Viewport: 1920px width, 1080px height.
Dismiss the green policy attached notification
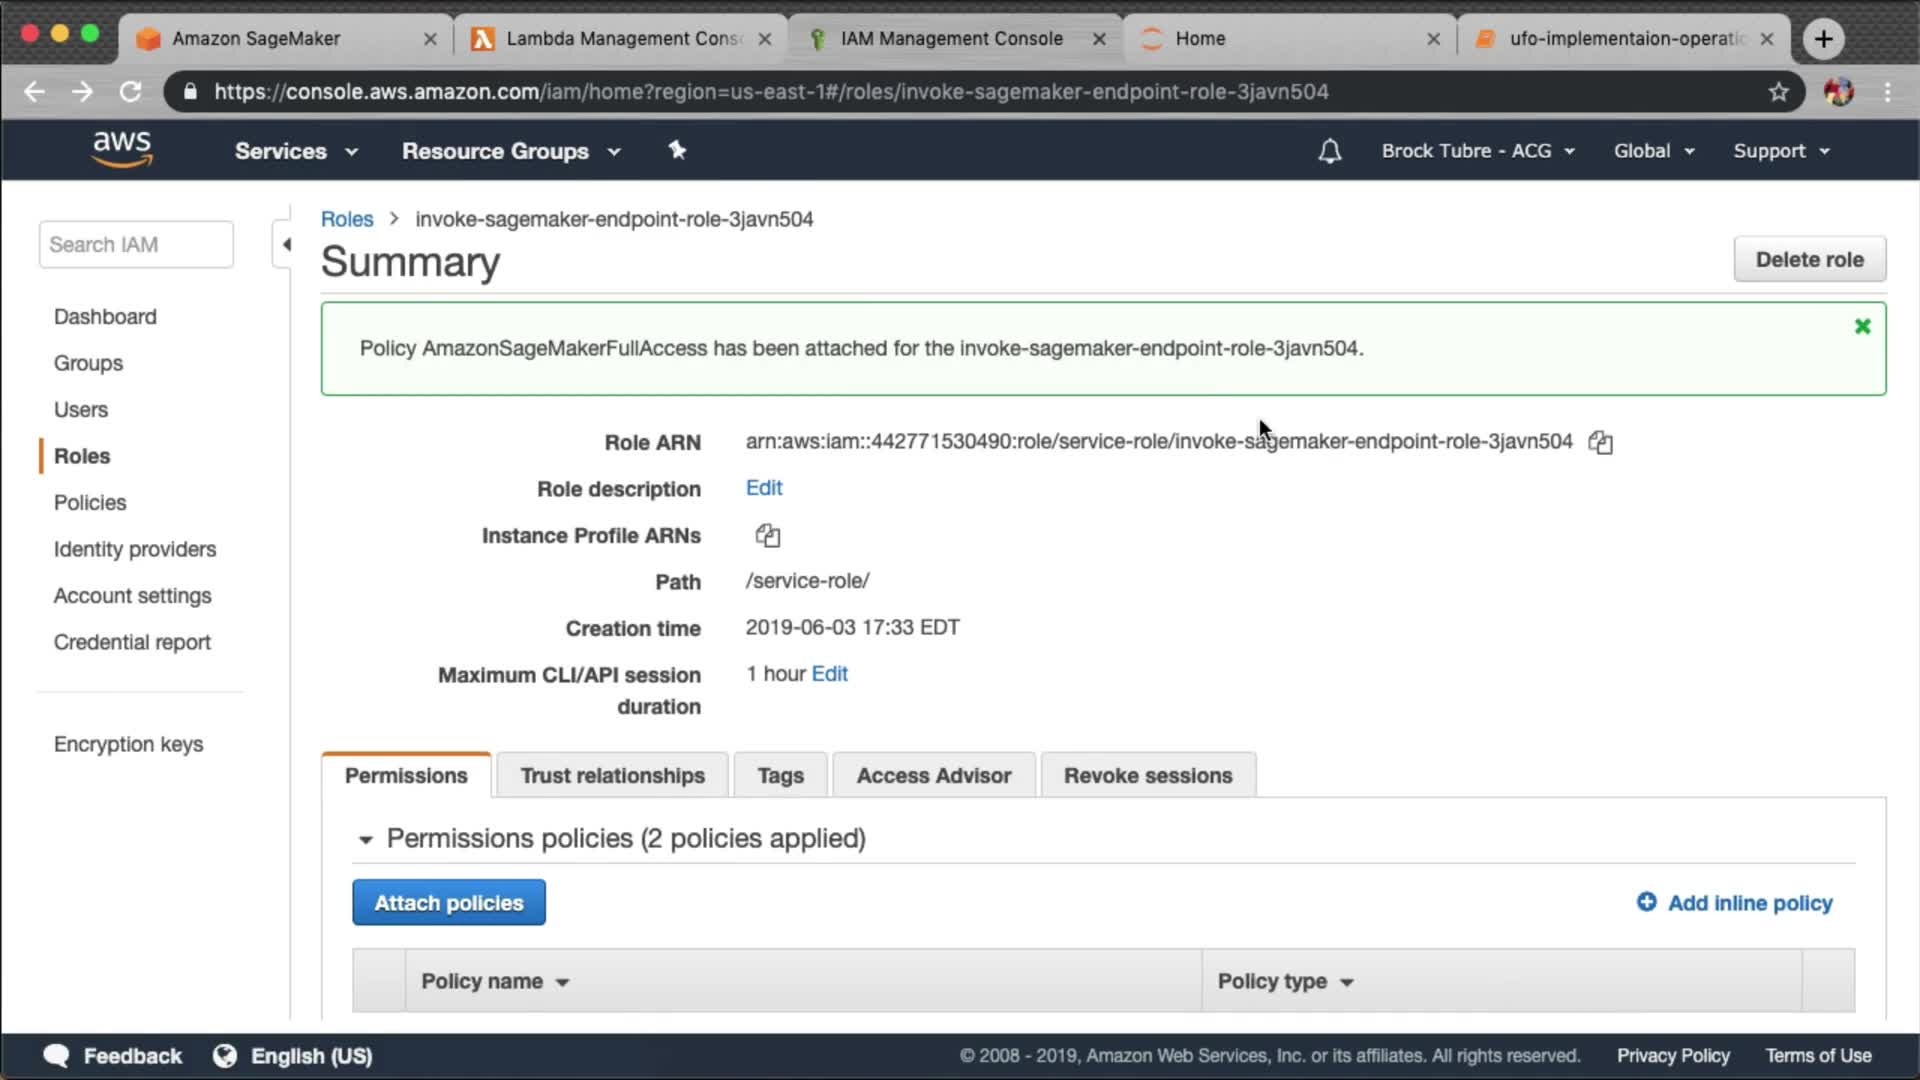1862,326
